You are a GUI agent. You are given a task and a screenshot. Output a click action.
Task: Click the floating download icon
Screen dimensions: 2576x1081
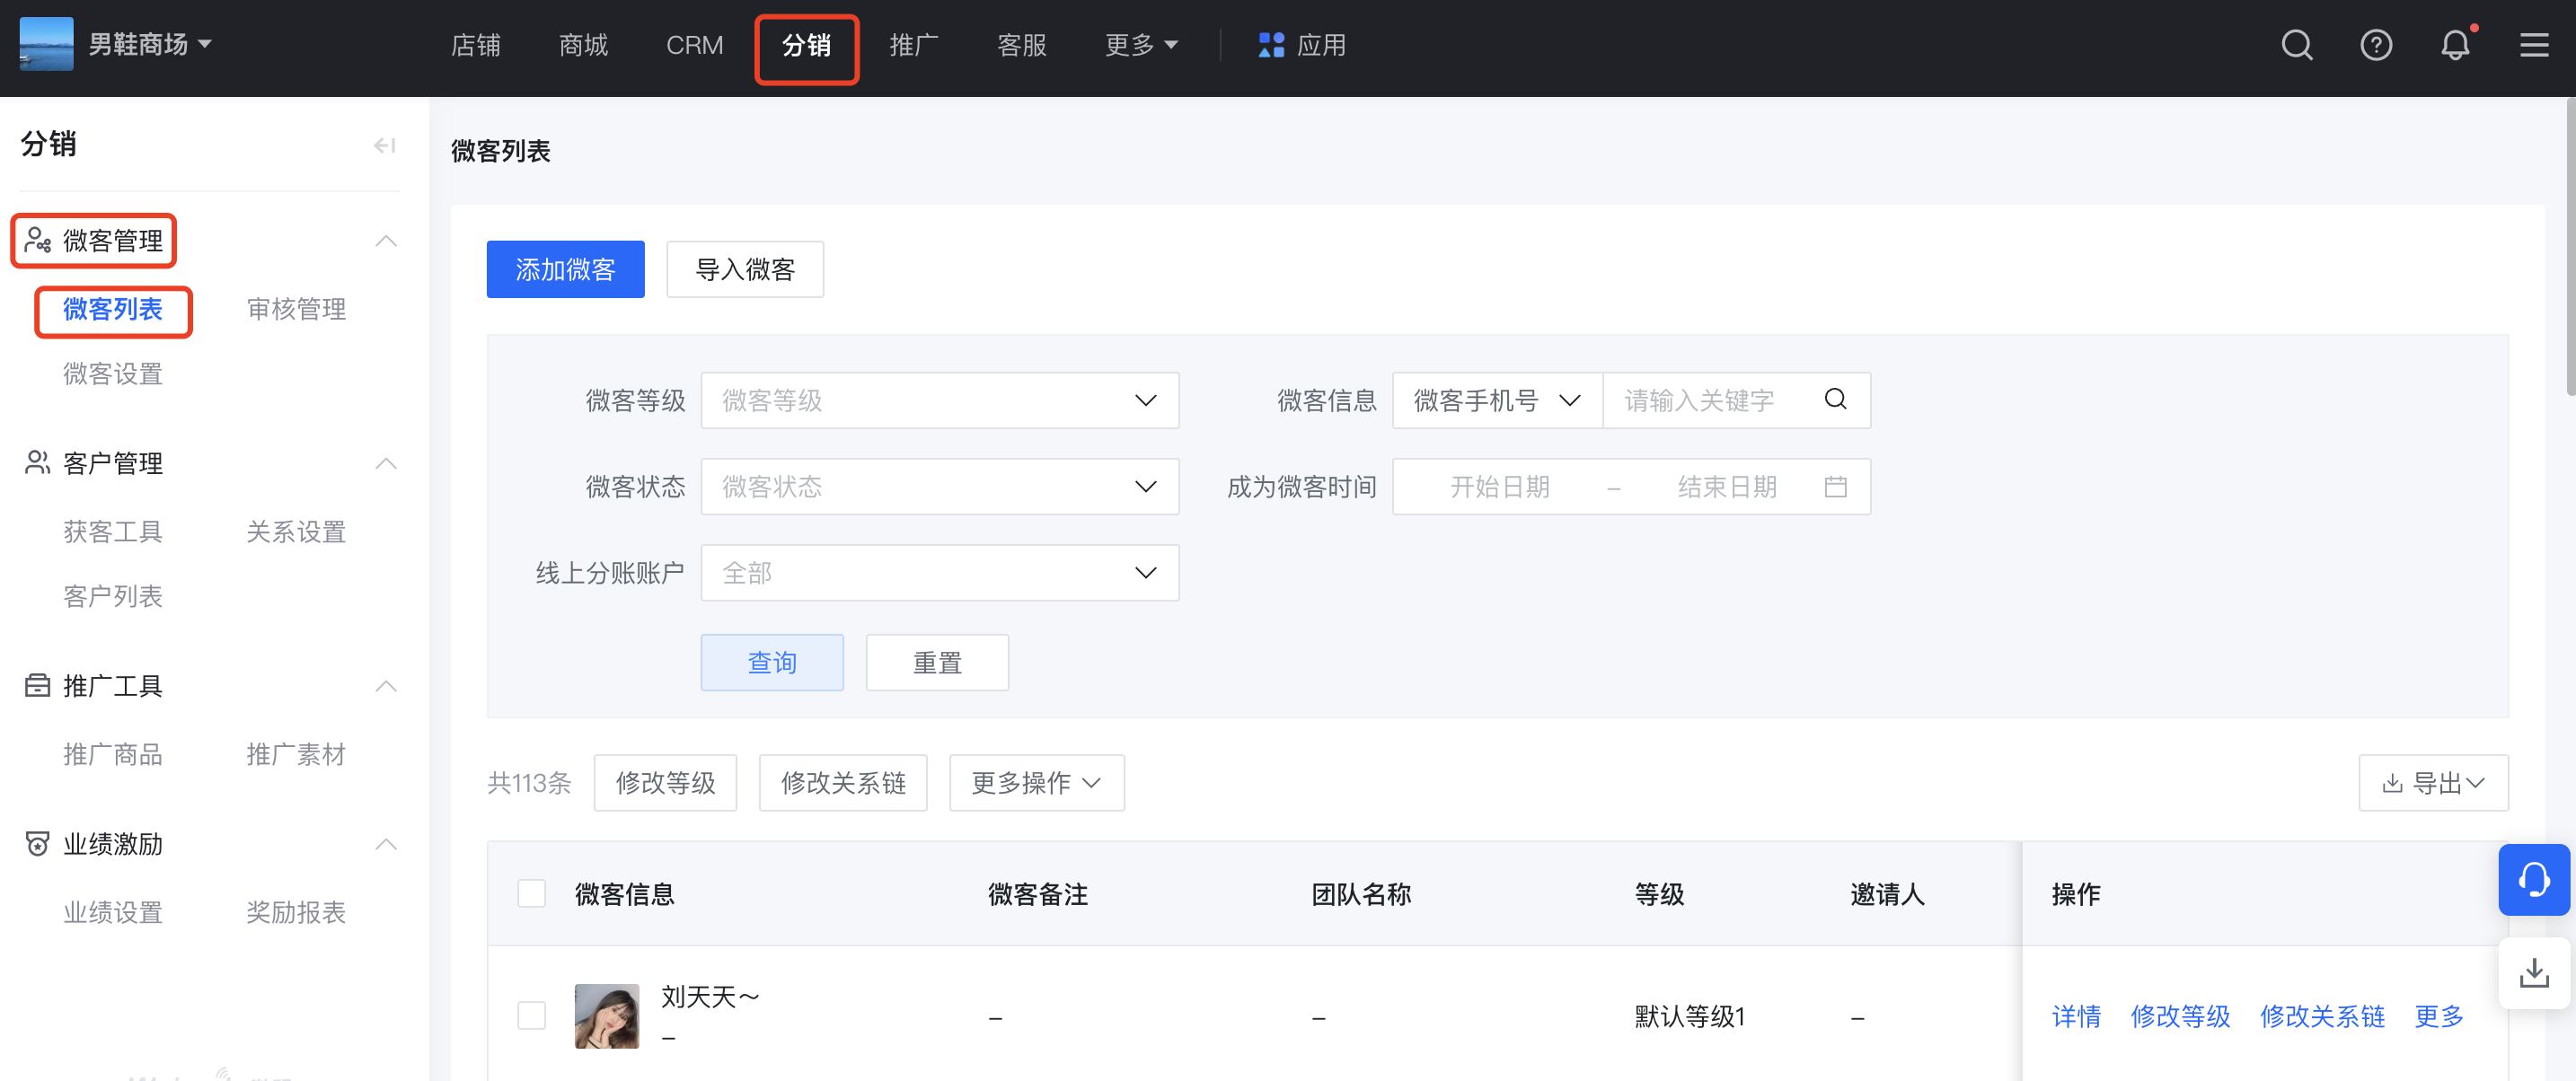point(2533,973)
